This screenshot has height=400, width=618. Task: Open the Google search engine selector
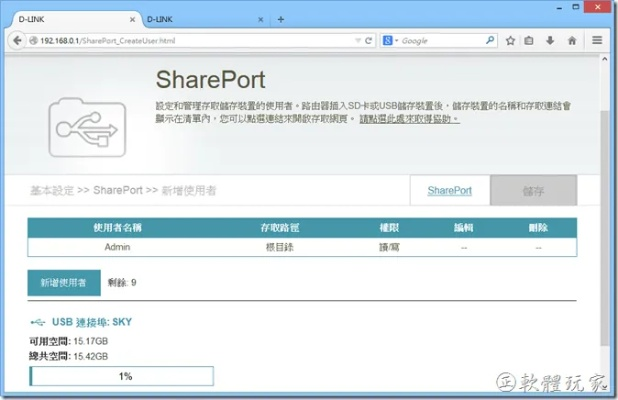pyautogui.click(x=390, y=40)
